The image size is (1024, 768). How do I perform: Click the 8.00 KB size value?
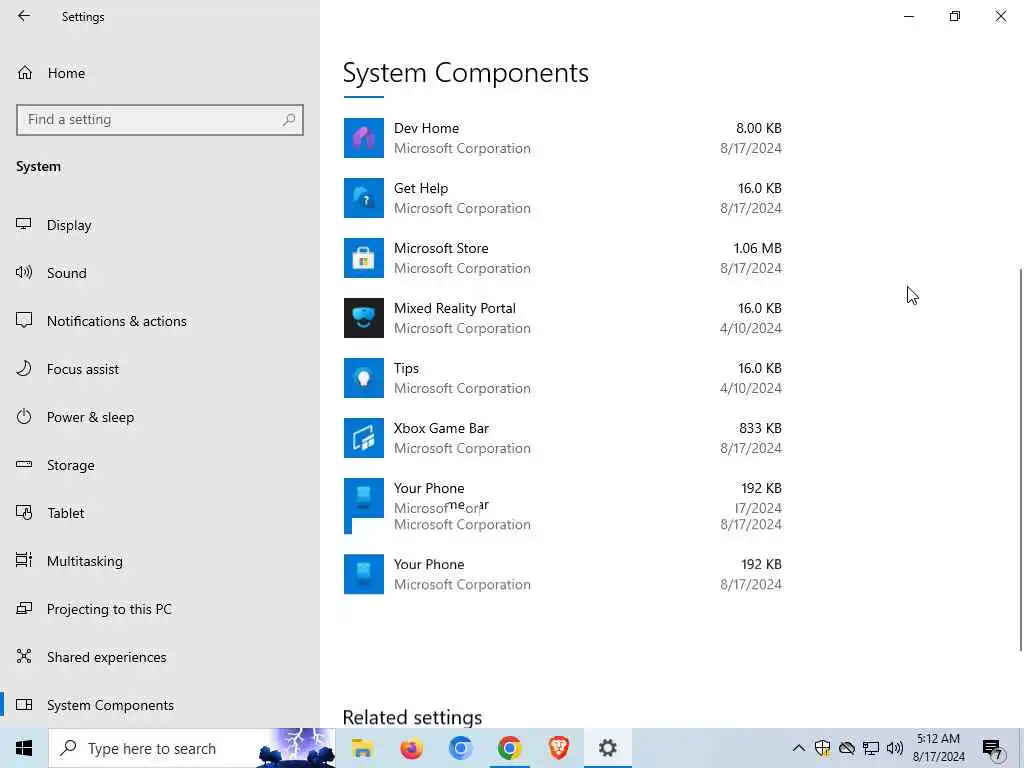point(759,128)
